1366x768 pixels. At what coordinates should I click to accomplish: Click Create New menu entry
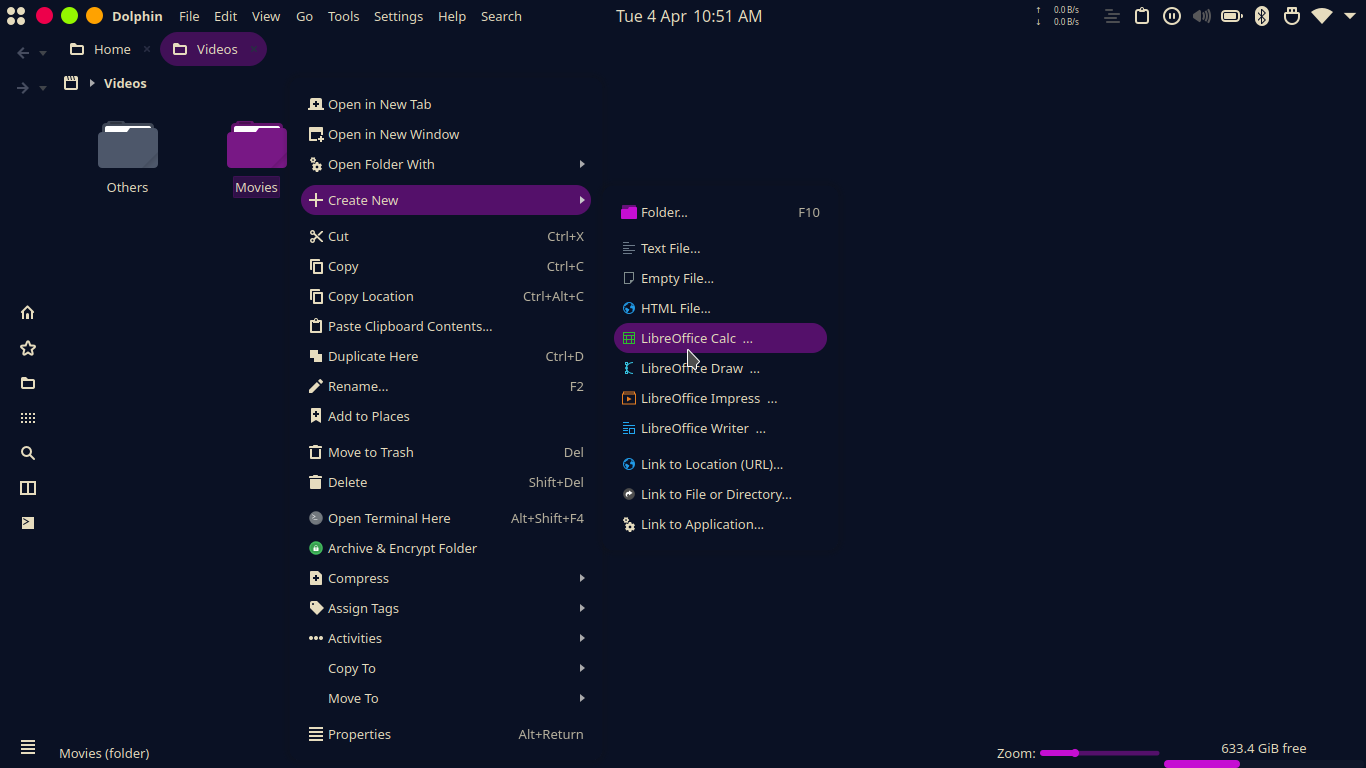click(x=446, y=200)
